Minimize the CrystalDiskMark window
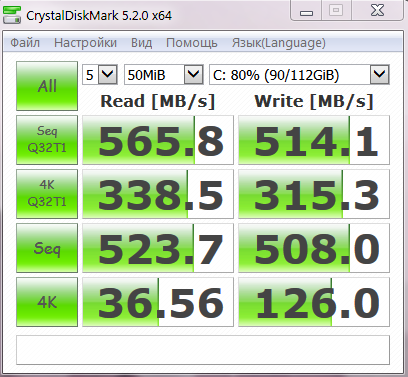 (x=306, y=11)
